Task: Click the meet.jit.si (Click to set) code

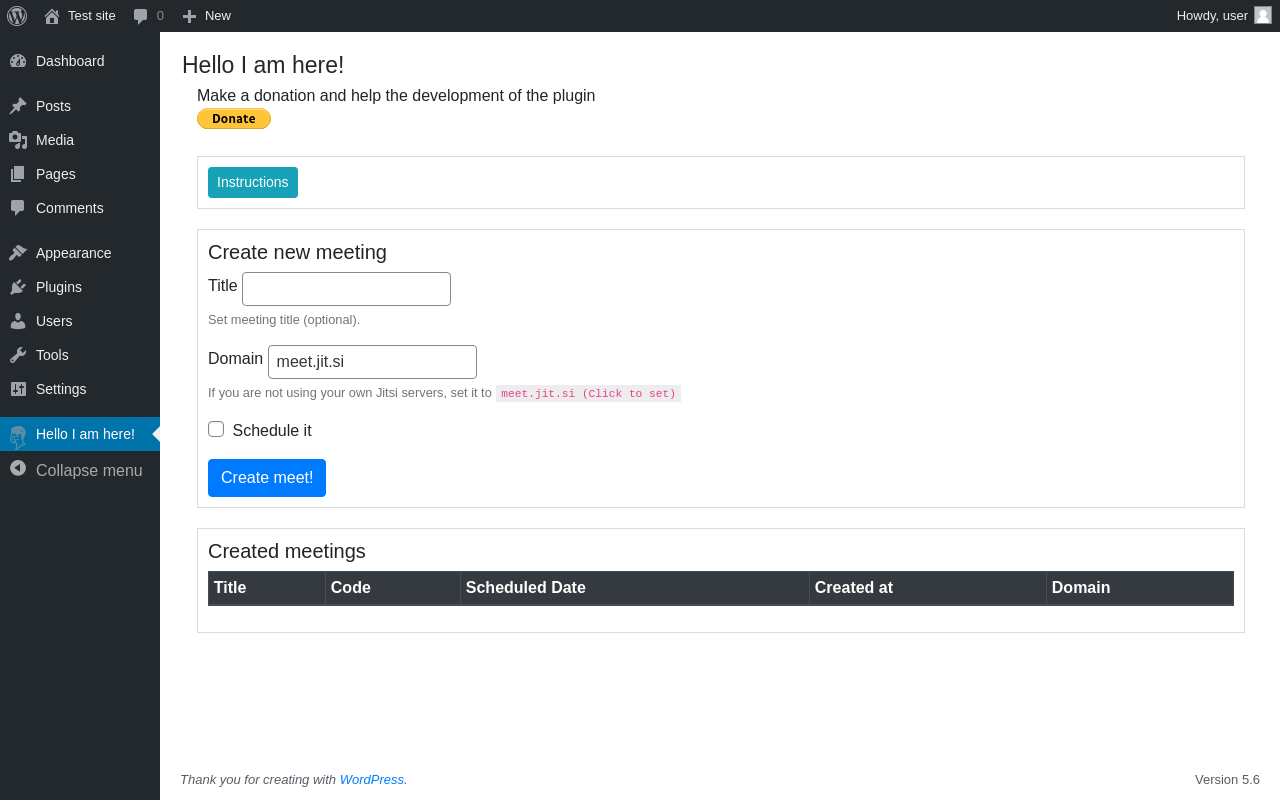Action: click(x=588, y=394)
